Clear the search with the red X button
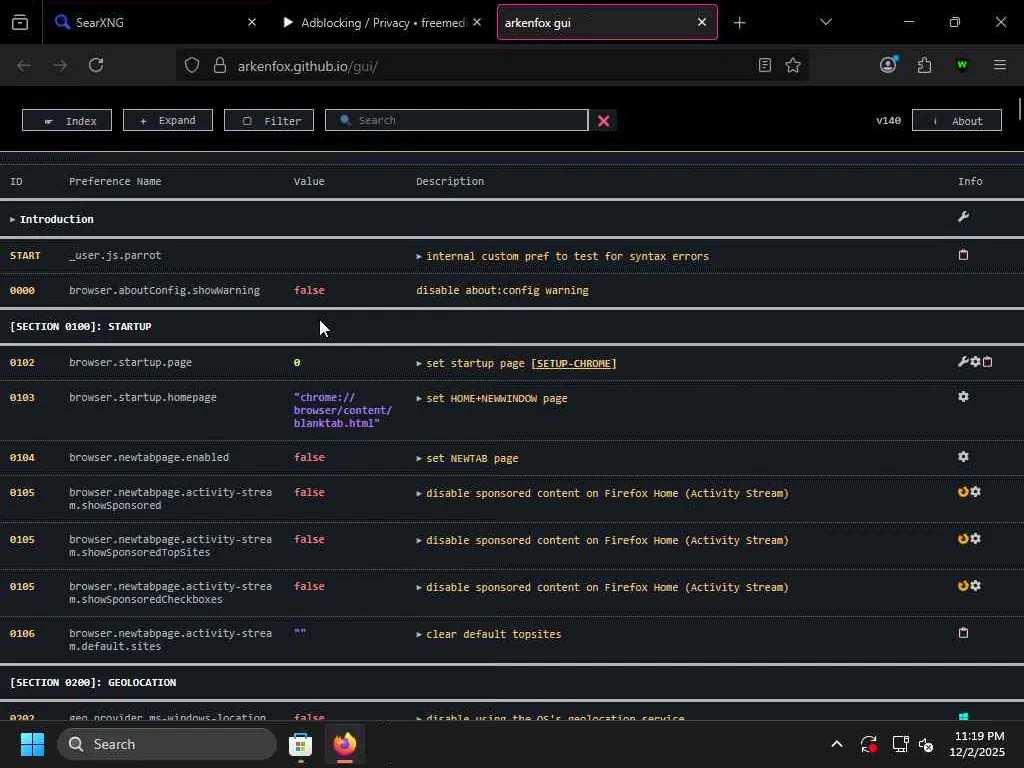Screen dimensions: 1024x768 [603, 121]
